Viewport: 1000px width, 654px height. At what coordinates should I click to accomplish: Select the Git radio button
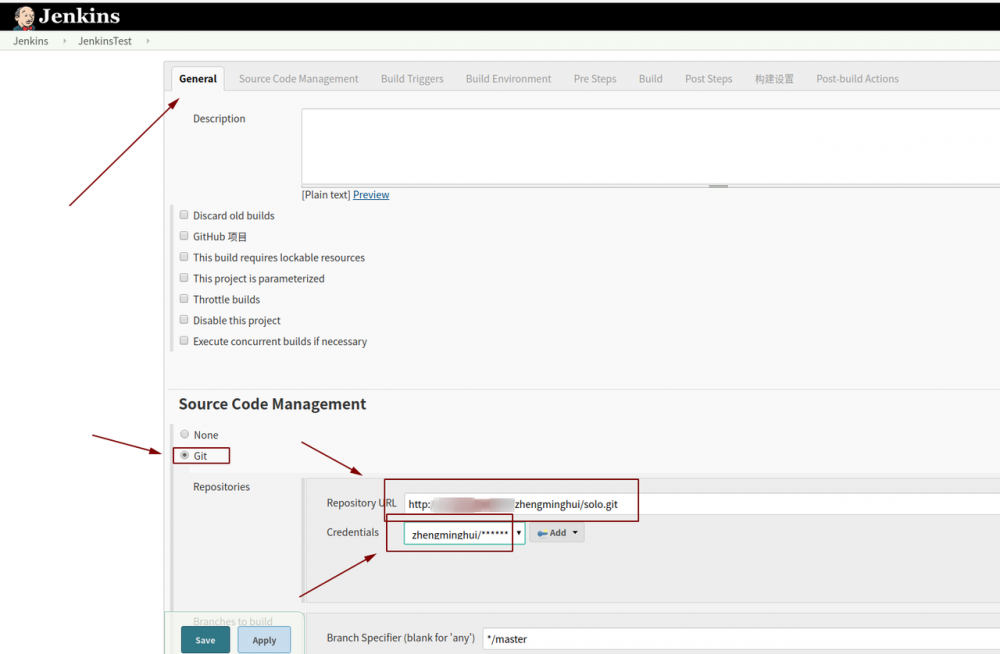tap(184, 456)
